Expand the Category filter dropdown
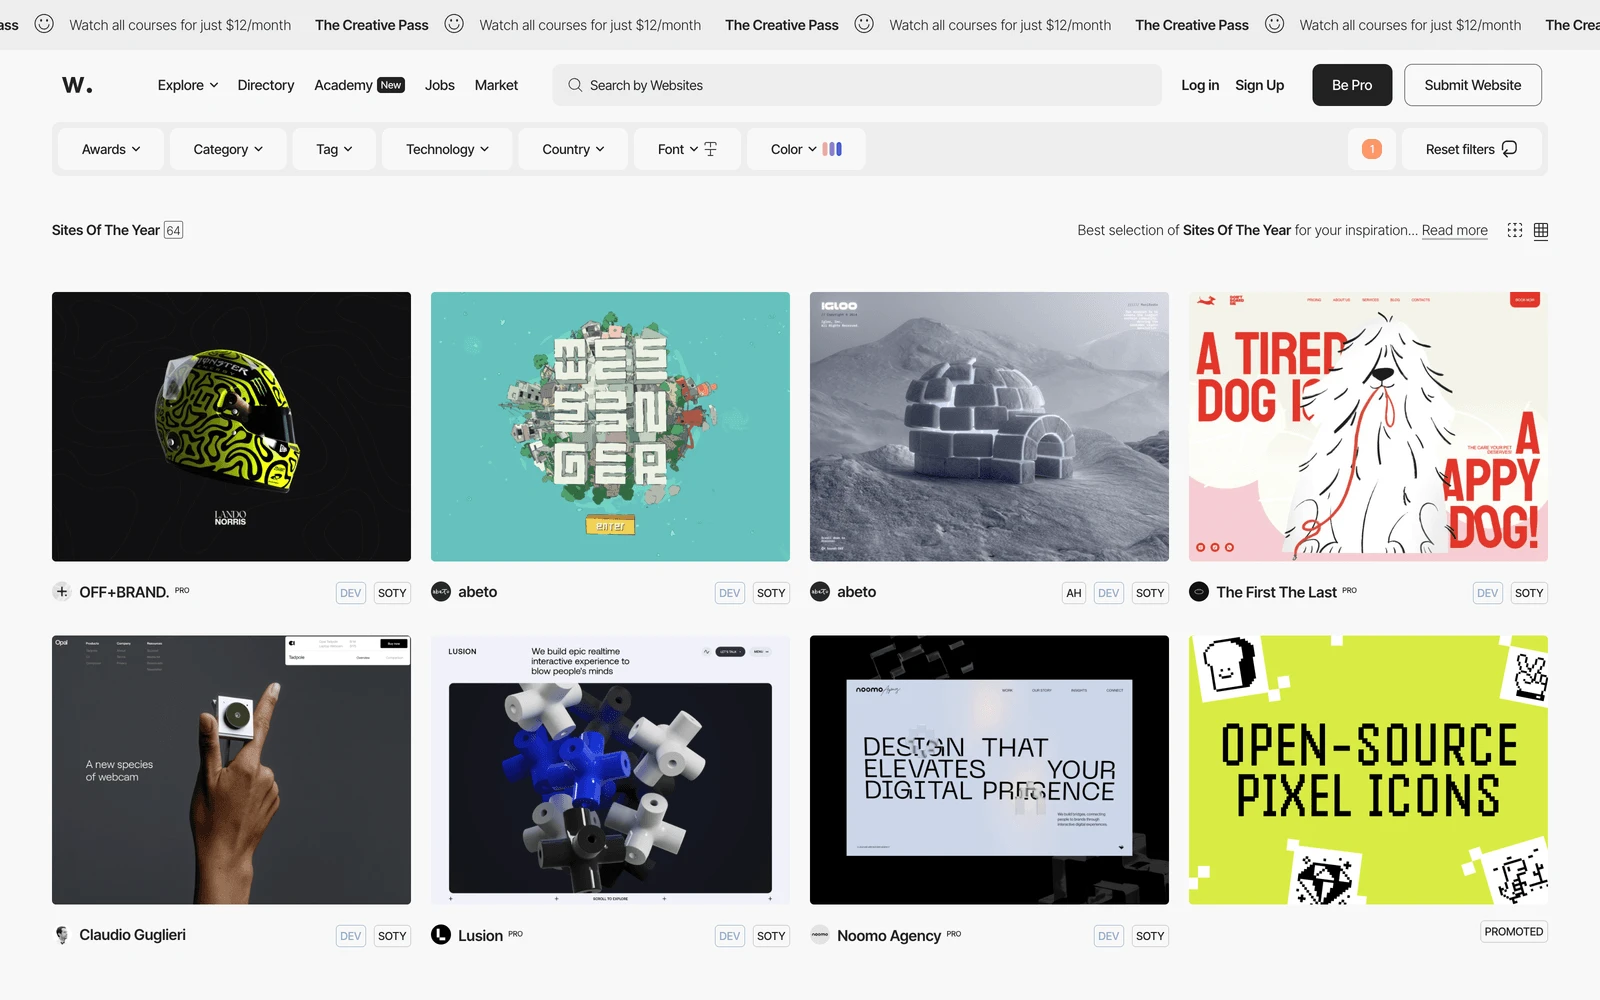Image resolution: width=1600 pixels, height=1000 pixels. [x=228, y=149]
